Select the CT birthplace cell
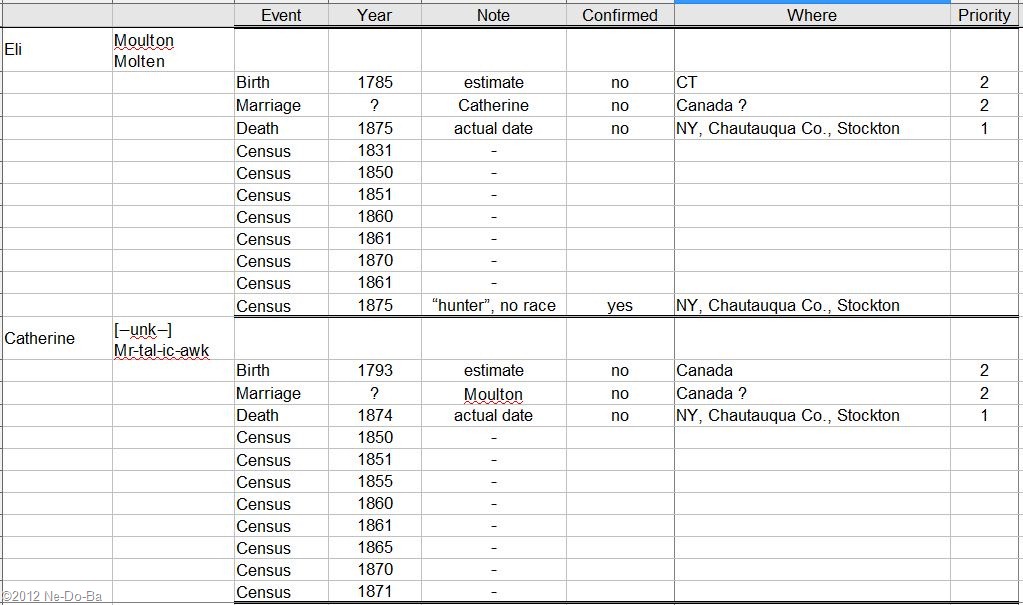Image resolution: width=1023 pixels, height=605 pixels. (812, 83)
